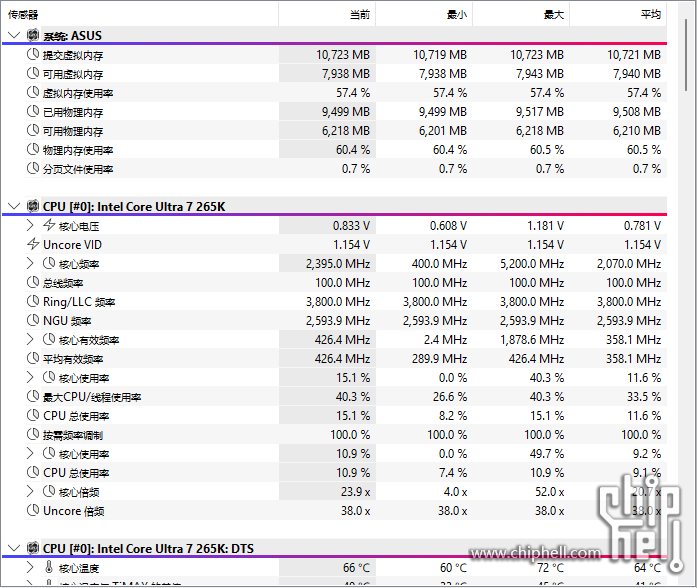
Task: Click the chip icon beside CPU [#0]: Intel Core Ultra 7 265K
Action: click(x=33, y=206)
